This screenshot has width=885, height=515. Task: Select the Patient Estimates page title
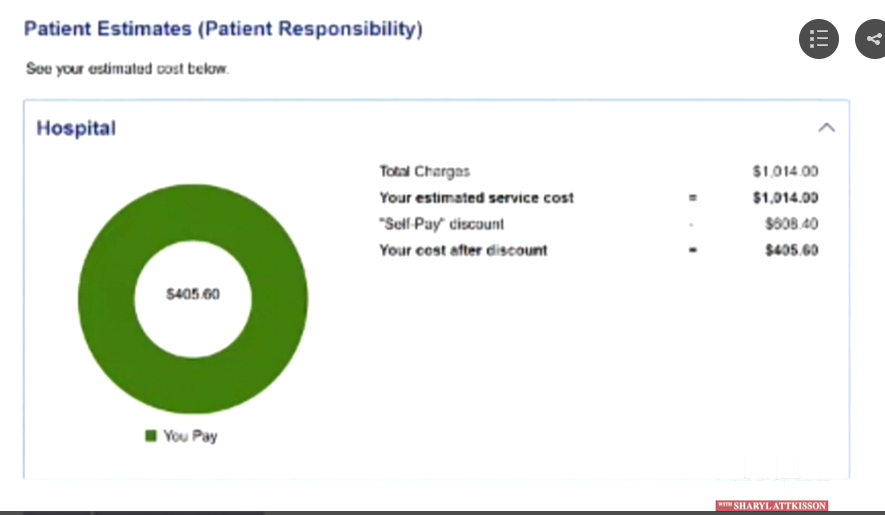coord(223,29)
